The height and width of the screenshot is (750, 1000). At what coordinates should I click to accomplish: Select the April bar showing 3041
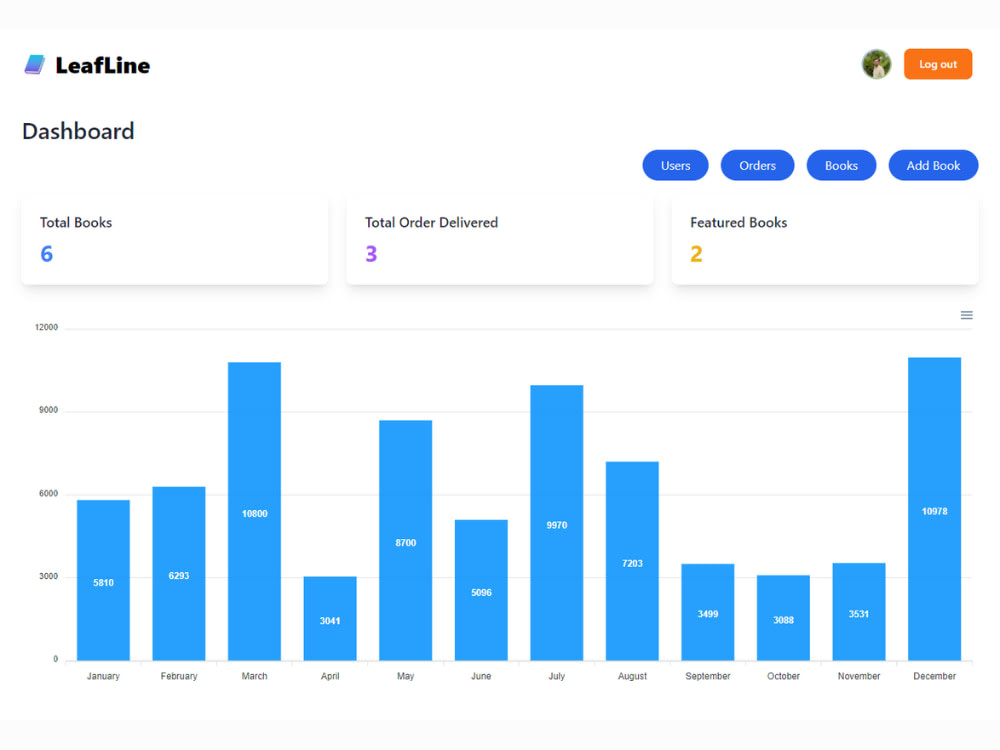tap(330, 618)
